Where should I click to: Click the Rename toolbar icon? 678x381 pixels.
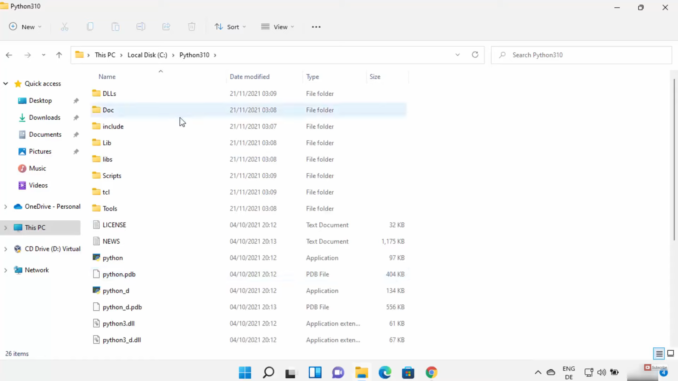(x=141, y=27)
